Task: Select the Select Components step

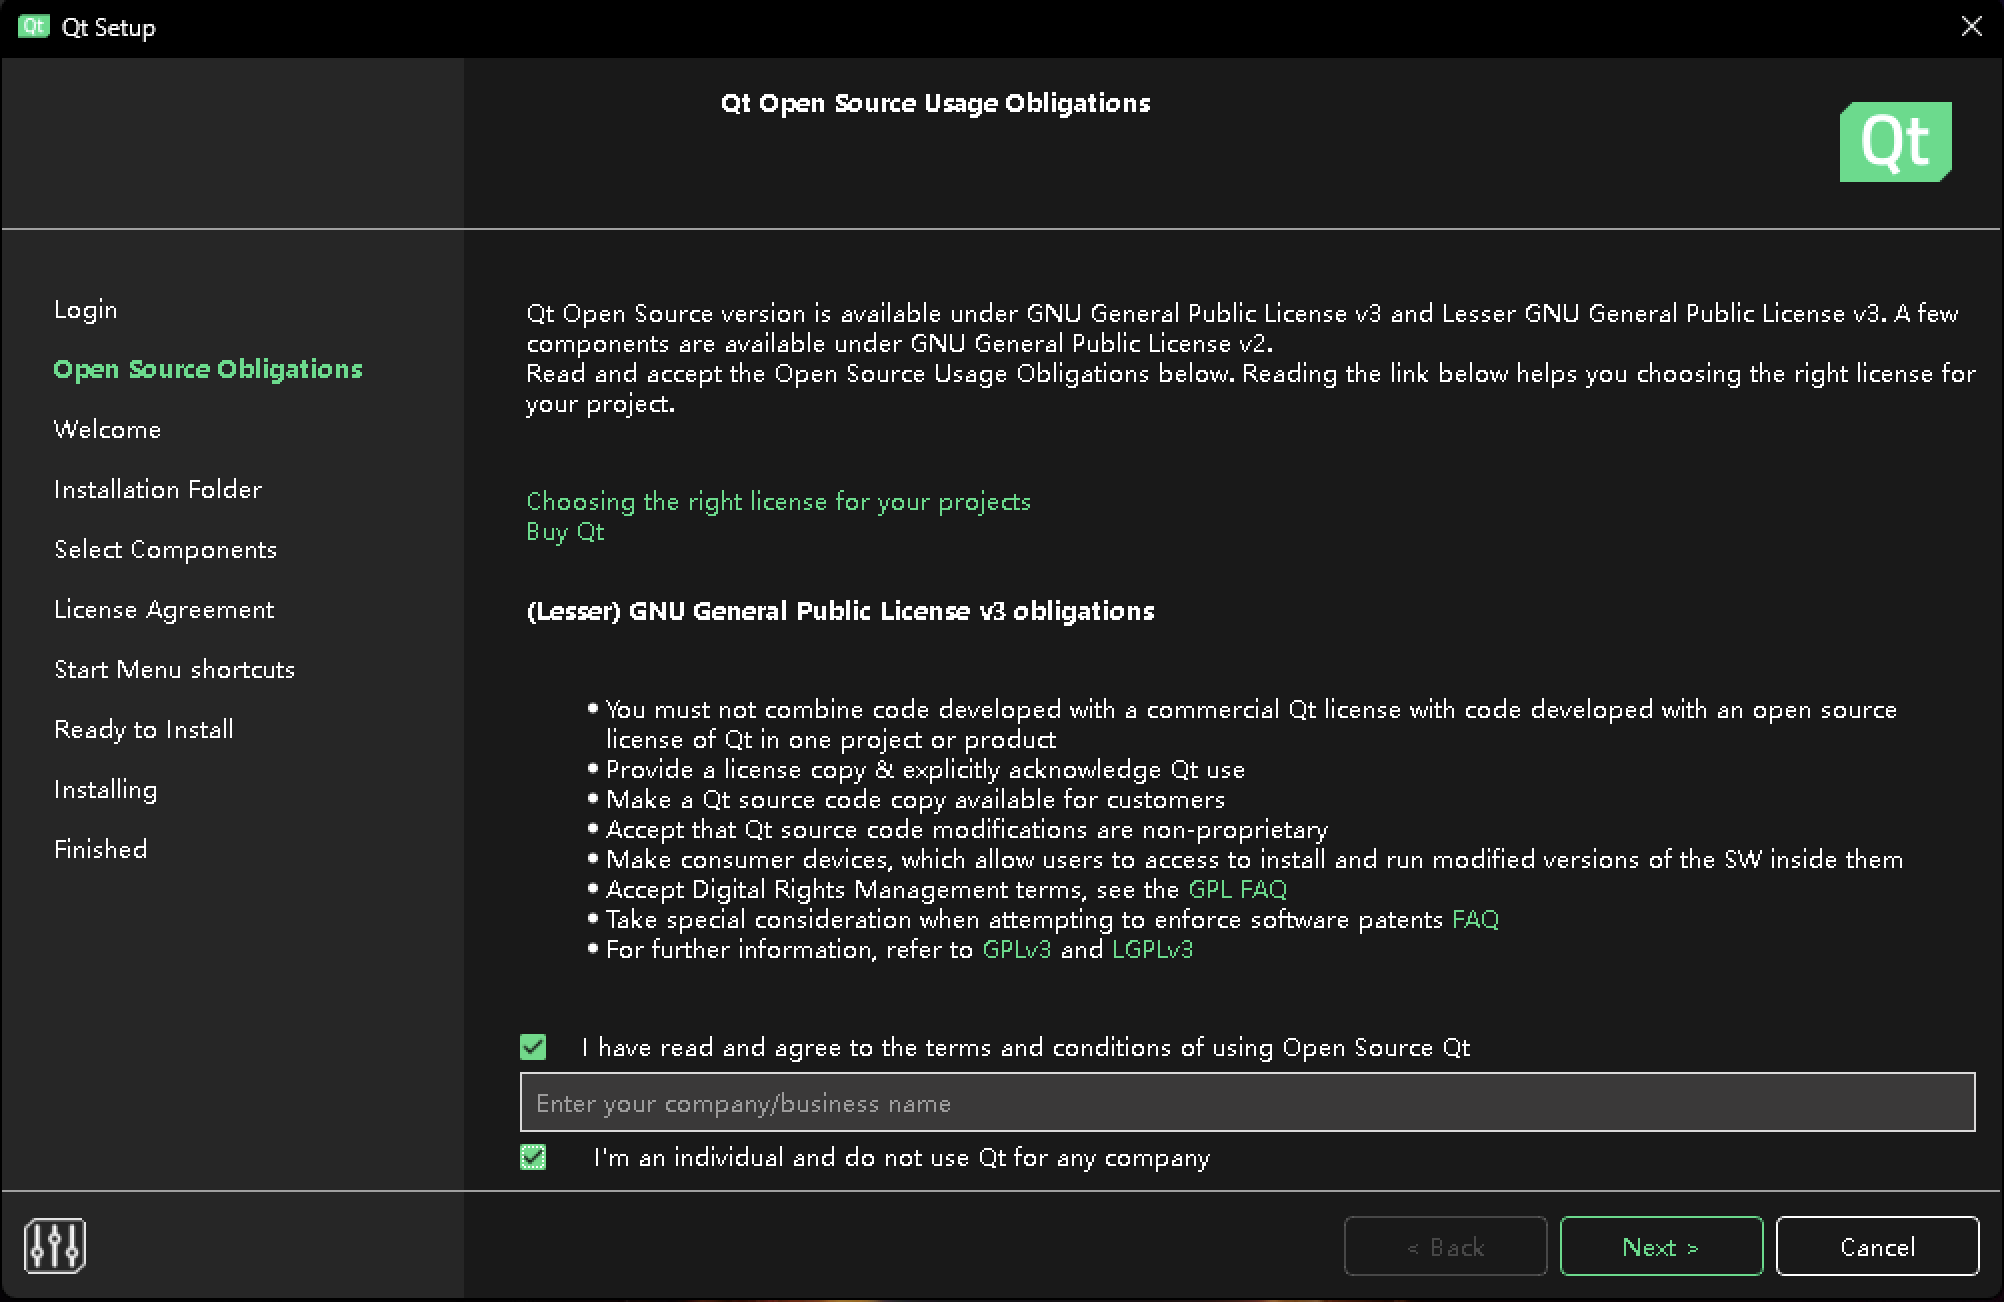Action: point(166,549)
